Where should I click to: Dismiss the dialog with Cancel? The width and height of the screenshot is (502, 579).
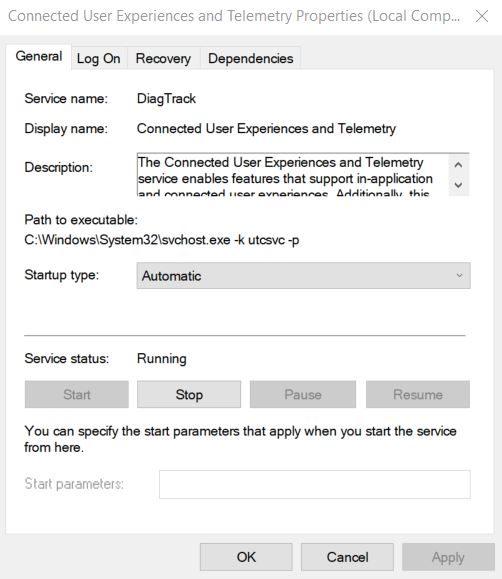pos(347,557)
